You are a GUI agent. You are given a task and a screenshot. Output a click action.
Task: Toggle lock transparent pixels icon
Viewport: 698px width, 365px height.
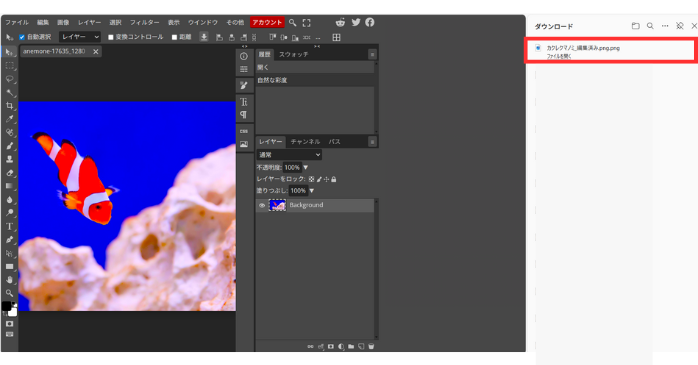(311, 179)
